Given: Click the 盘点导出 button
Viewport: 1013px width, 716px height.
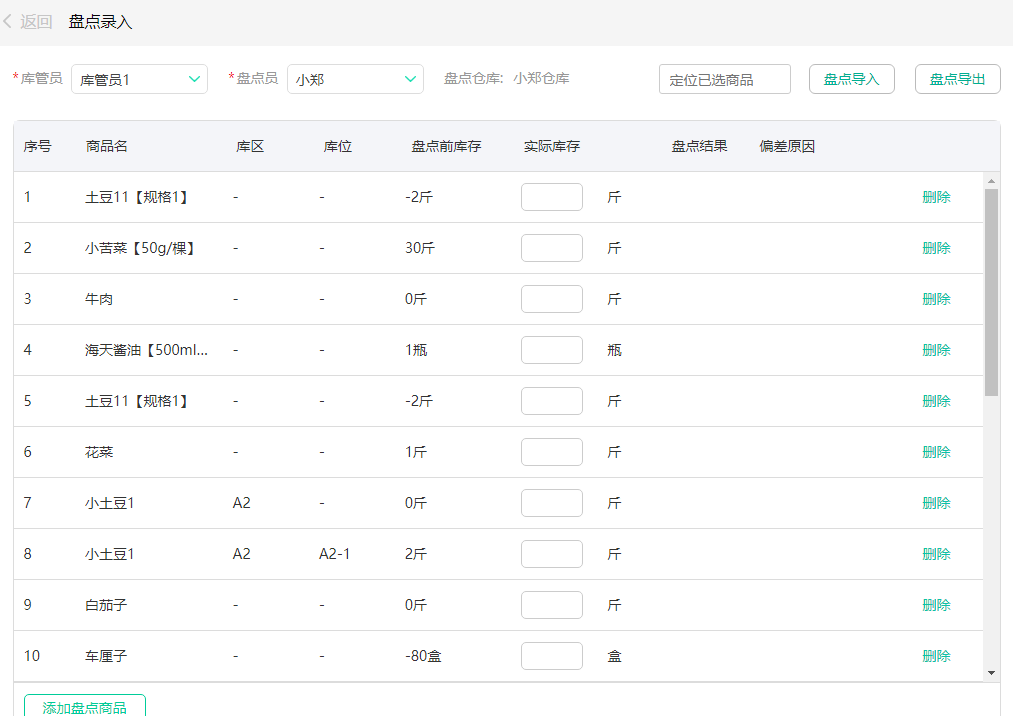Looking at the screenshot, I should (957, 79).
